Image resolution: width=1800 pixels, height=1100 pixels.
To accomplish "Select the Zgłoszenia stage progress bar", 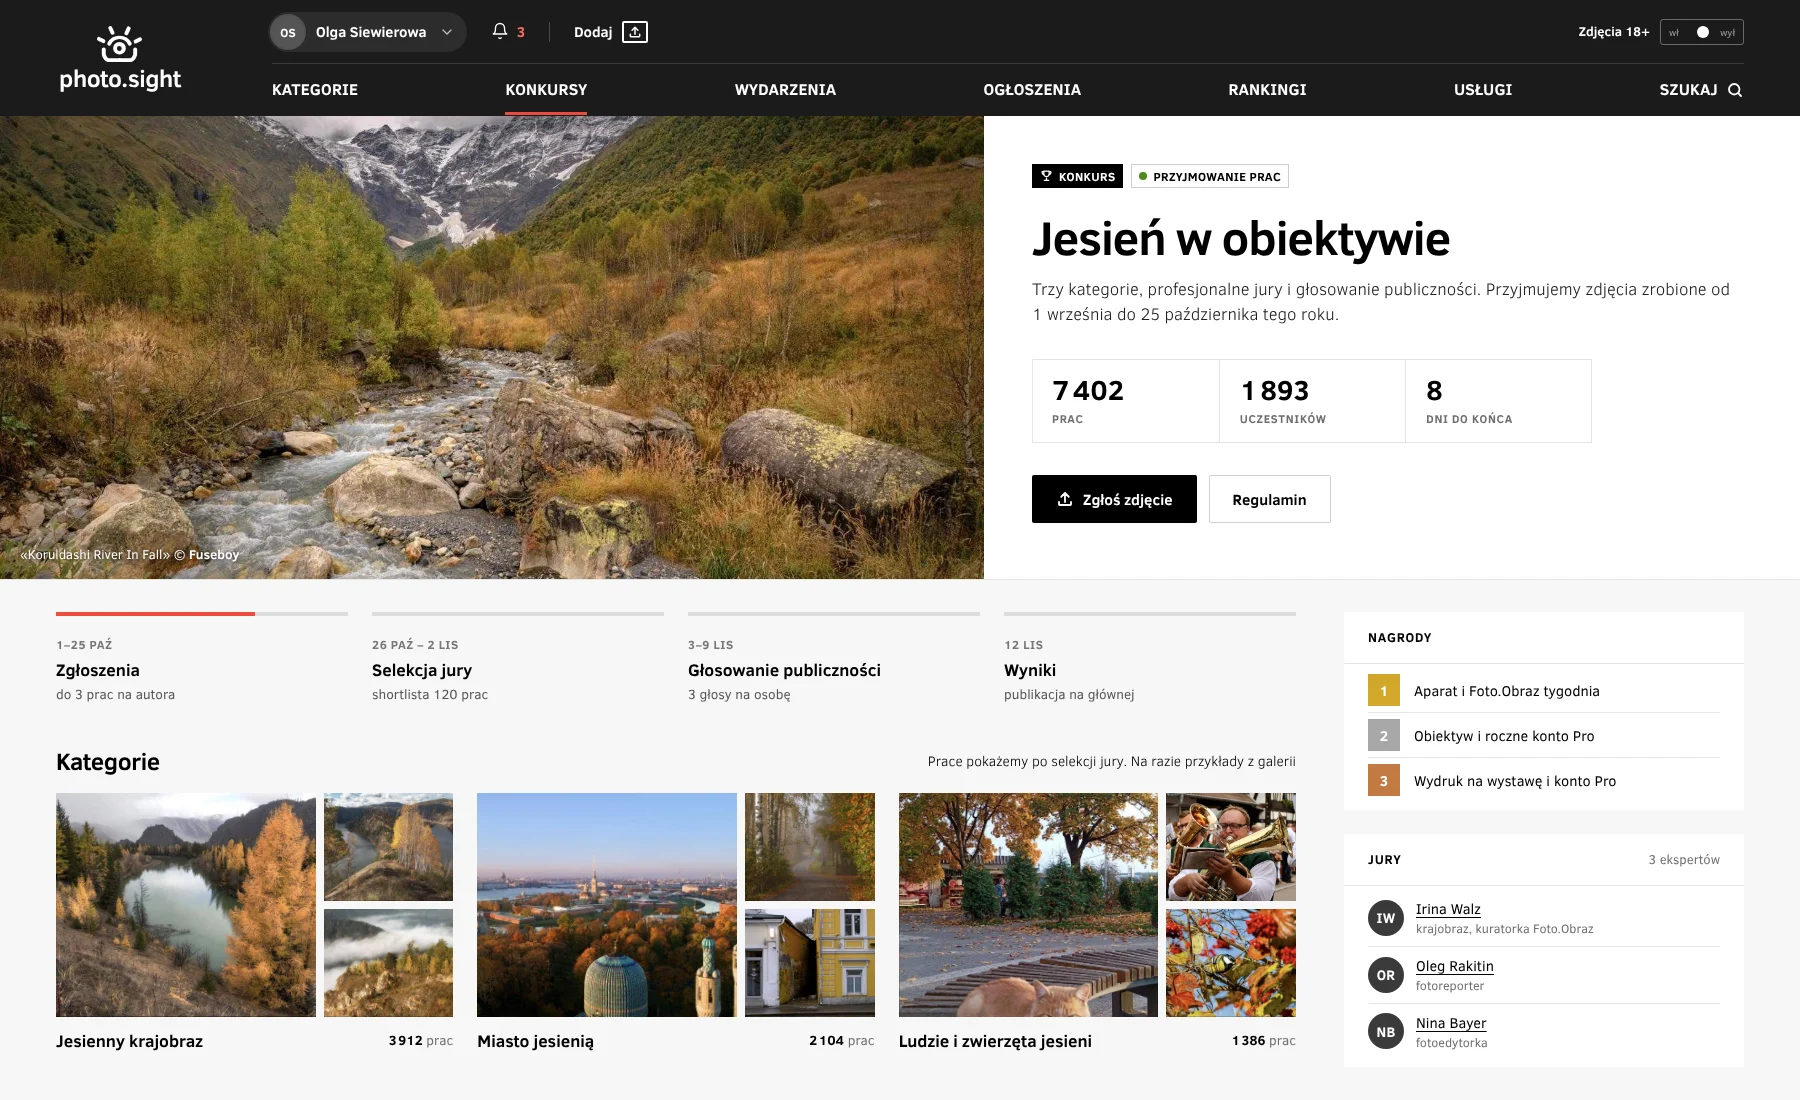I will [x=202, y=613].
